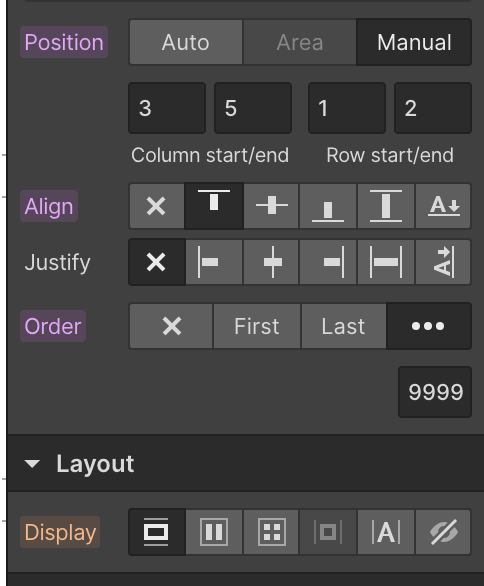484x586 pixels.
Task: Choose justify start icon
Action: click(x=214, y=262)
